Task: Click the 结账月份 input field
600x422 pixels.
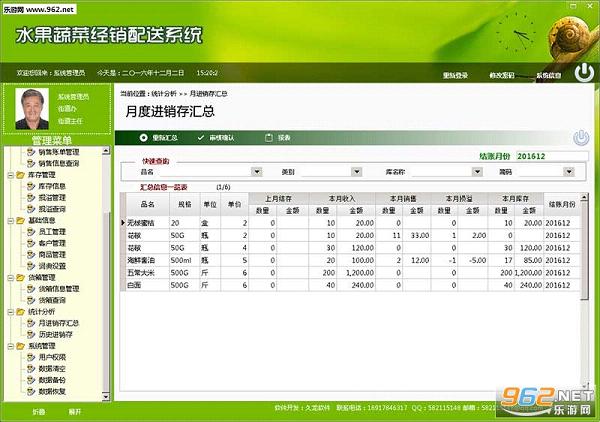Action: (x=552, y=156)
